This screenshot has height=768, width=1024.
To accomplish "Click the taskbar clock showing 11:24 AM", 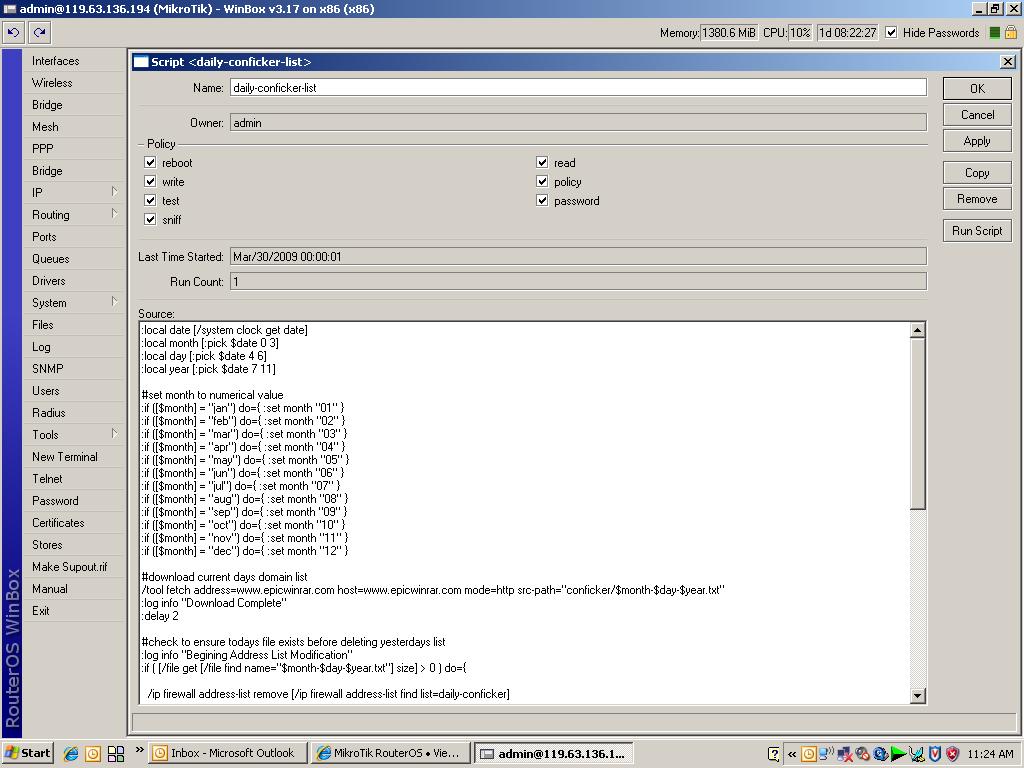I will coord(991,754).
